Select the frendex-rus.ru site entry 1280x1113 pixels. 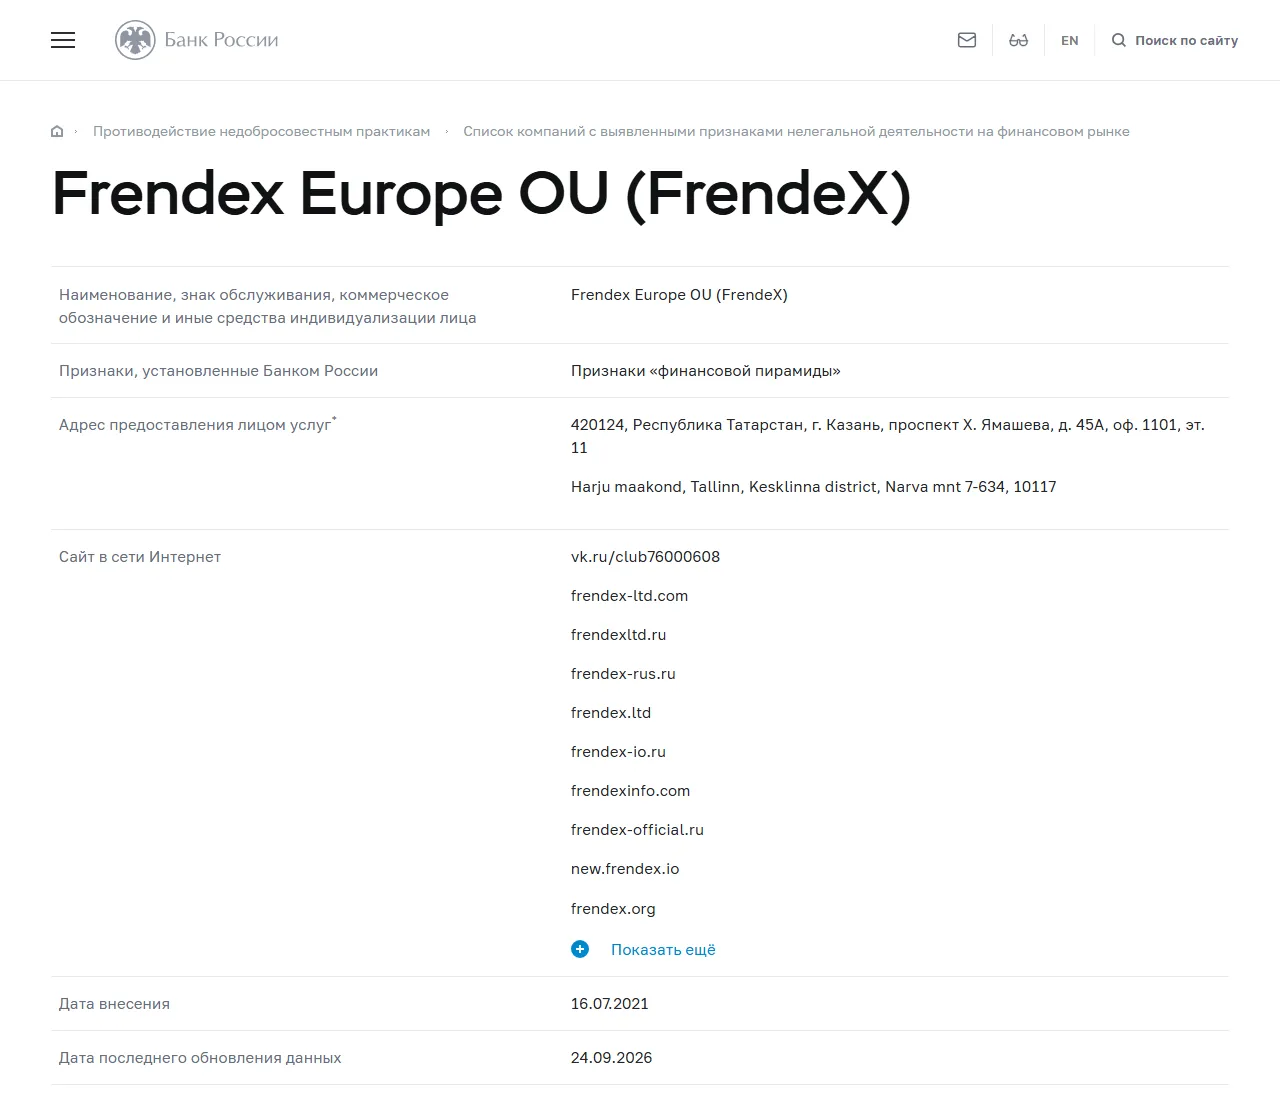623,674
